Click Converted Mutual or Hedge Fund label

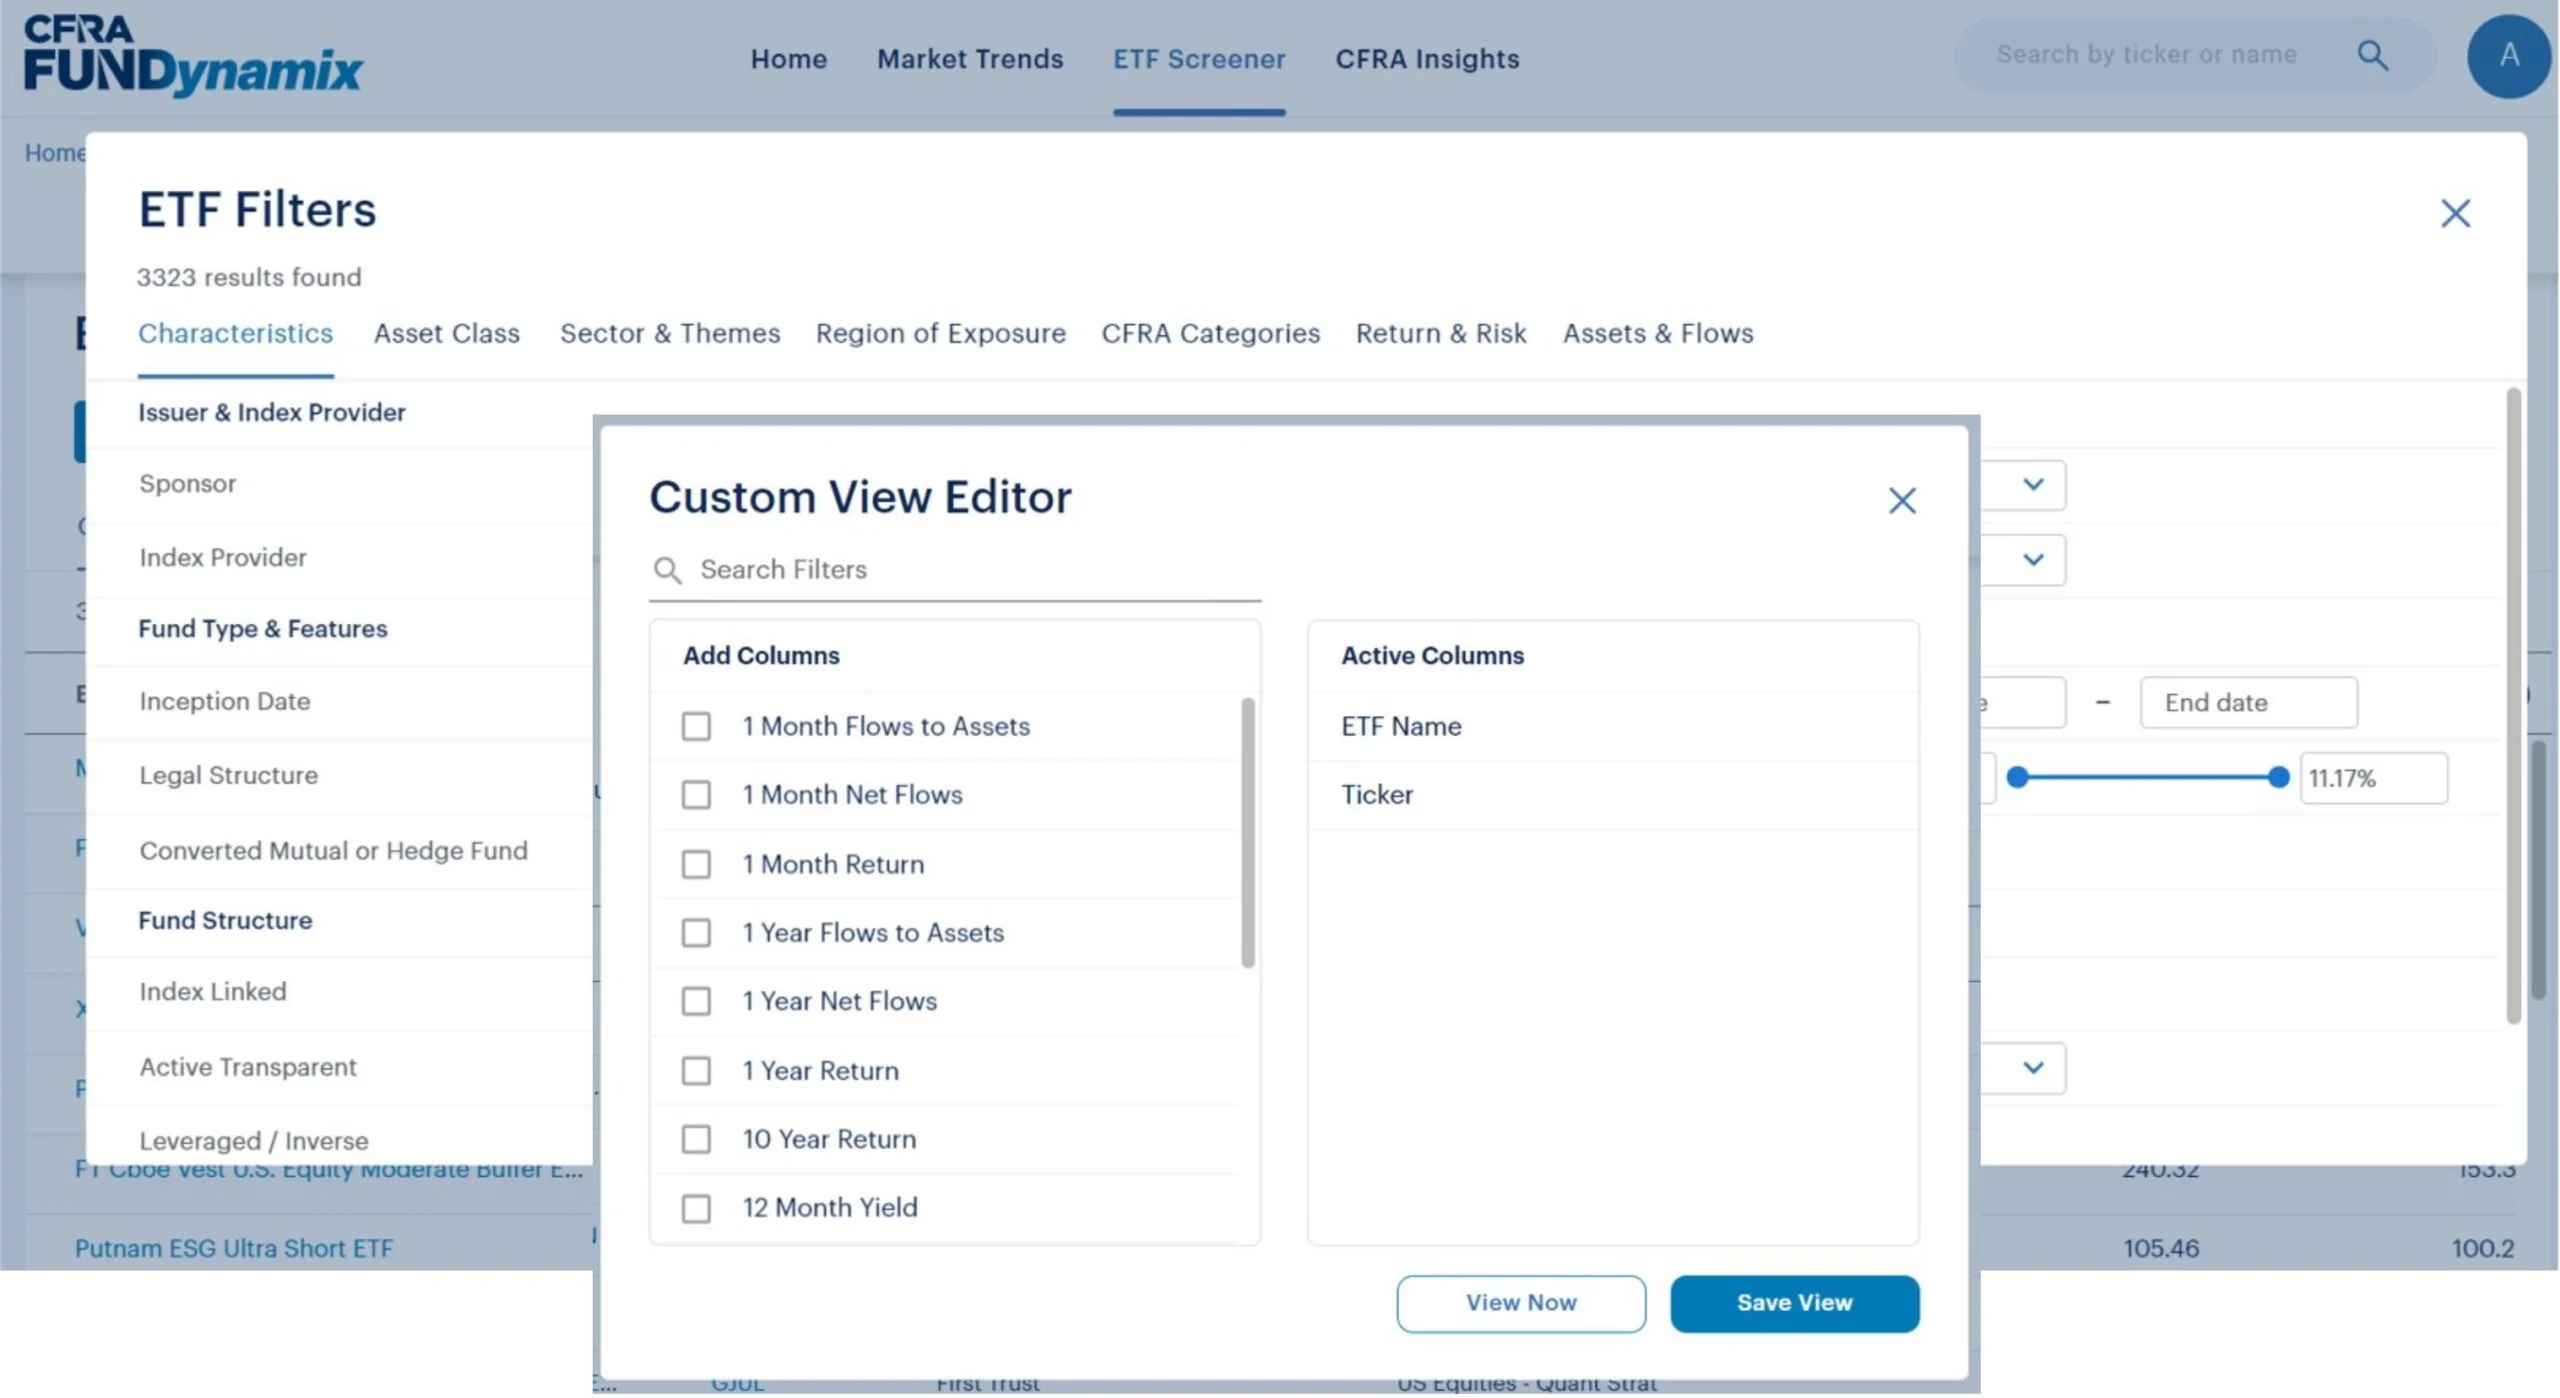333,851
